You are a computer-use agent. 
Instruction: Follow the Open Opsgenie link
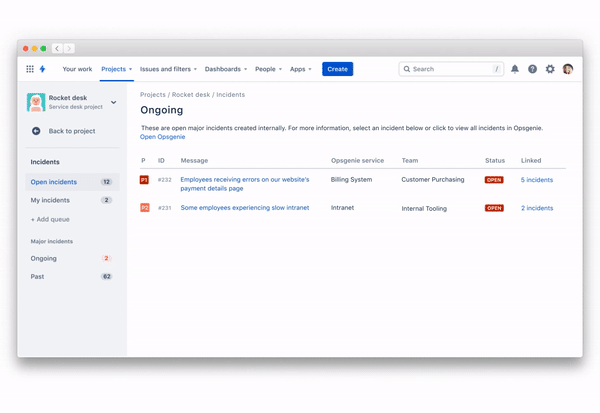pos(161,137)
